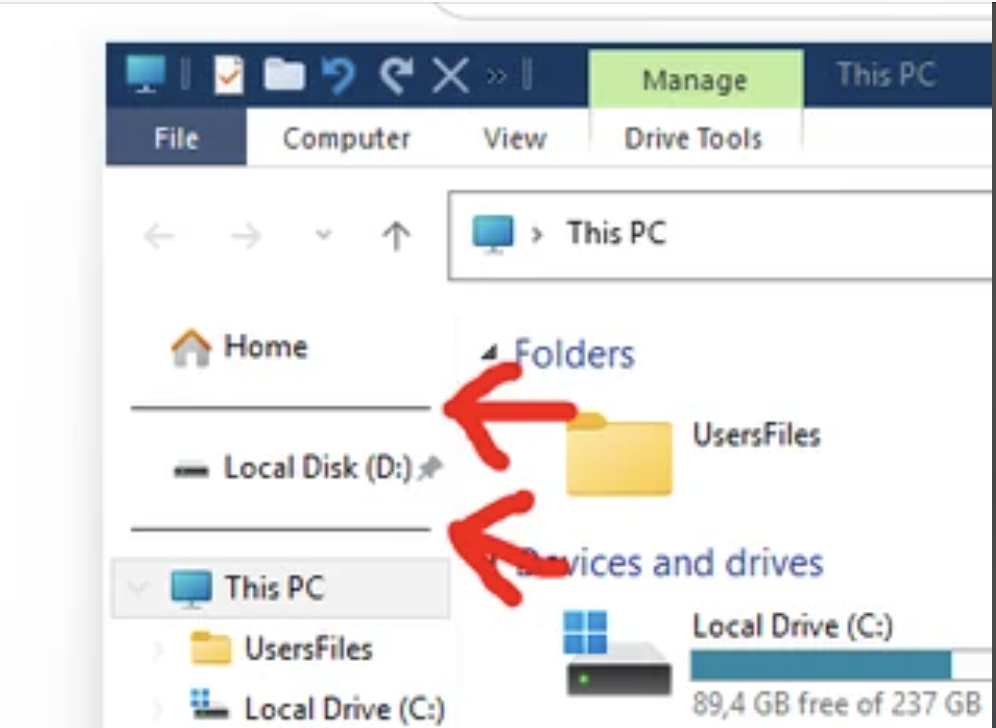
Task: Open the File menu
Action: point(176,138)
